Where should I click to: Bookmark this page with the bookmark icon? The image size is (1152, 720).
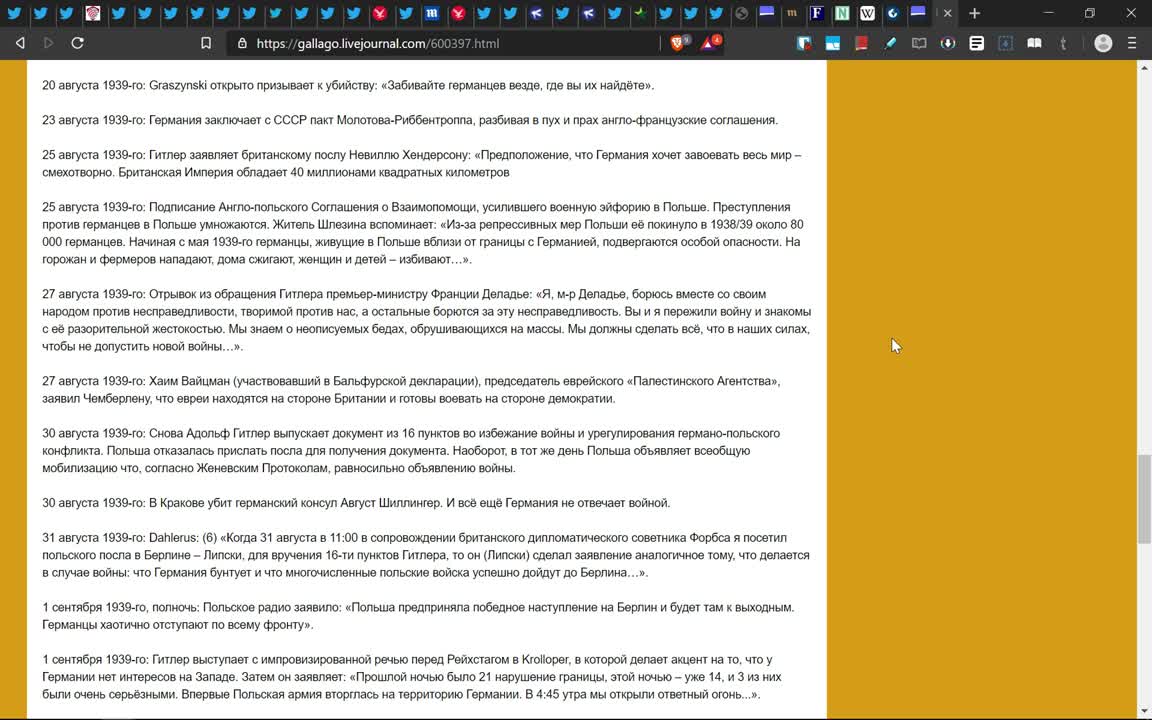click(206, 43)
